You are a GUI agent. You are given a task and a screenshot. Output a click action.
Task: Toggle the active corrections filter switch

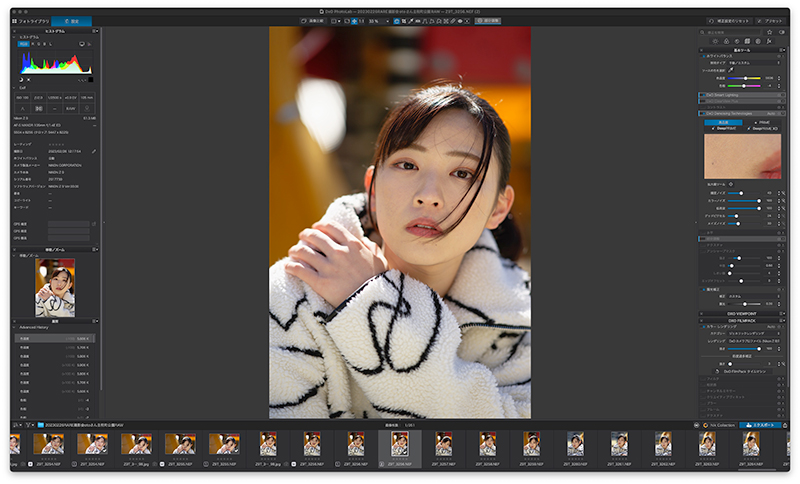[782, 32]
